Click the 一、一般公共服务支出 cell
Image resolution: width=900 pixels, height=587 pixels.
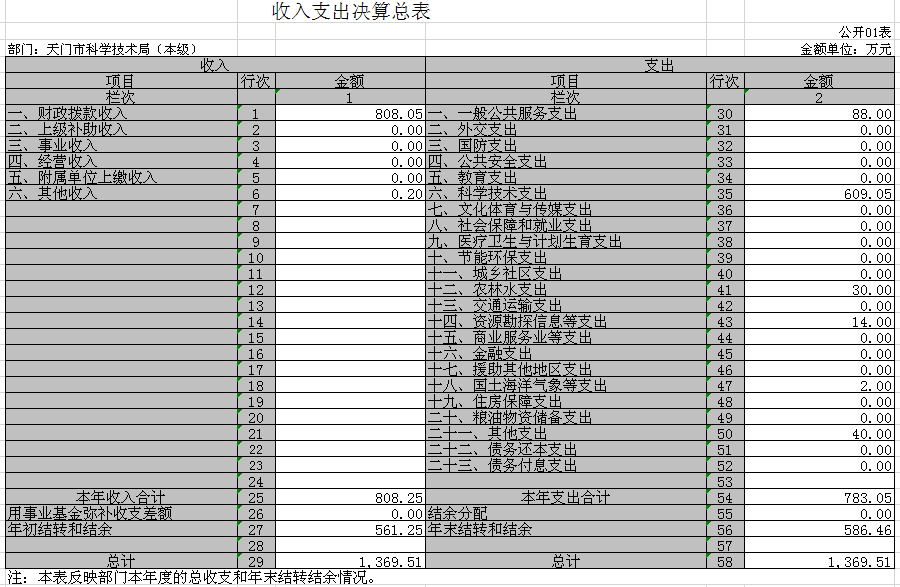[x=566, y=113]
